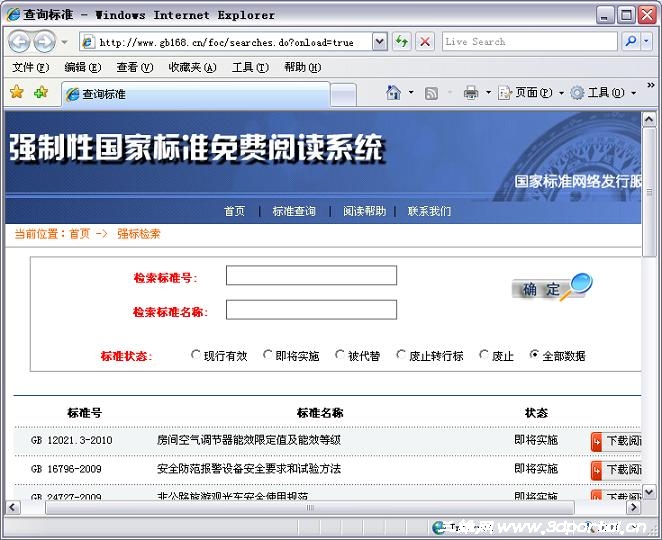Viewport: 662px width, 540px height.
Task: Expand toolbar overflow chevron
Action: point(651,85)
